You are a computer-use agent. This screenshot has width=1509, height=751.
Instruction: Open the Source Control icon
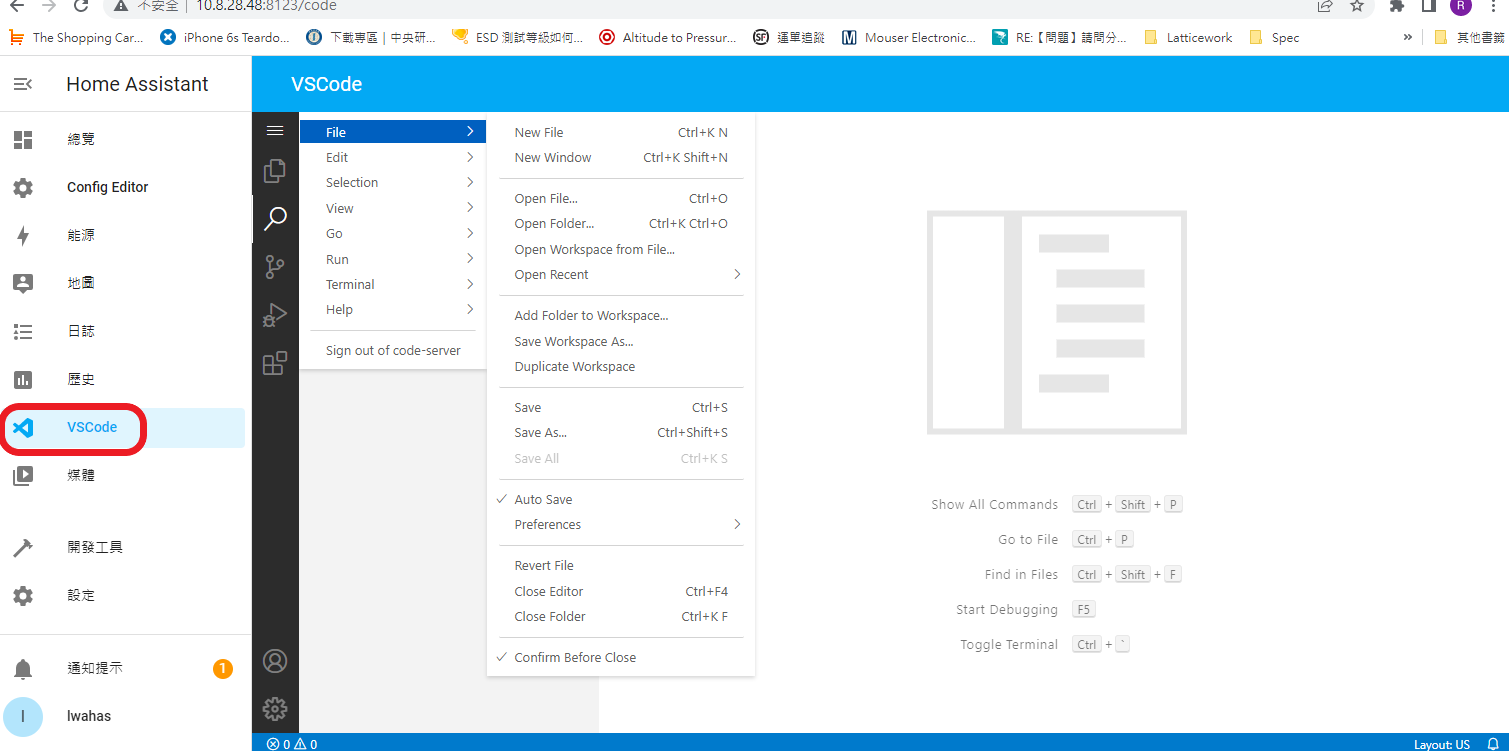click(275, 267)
